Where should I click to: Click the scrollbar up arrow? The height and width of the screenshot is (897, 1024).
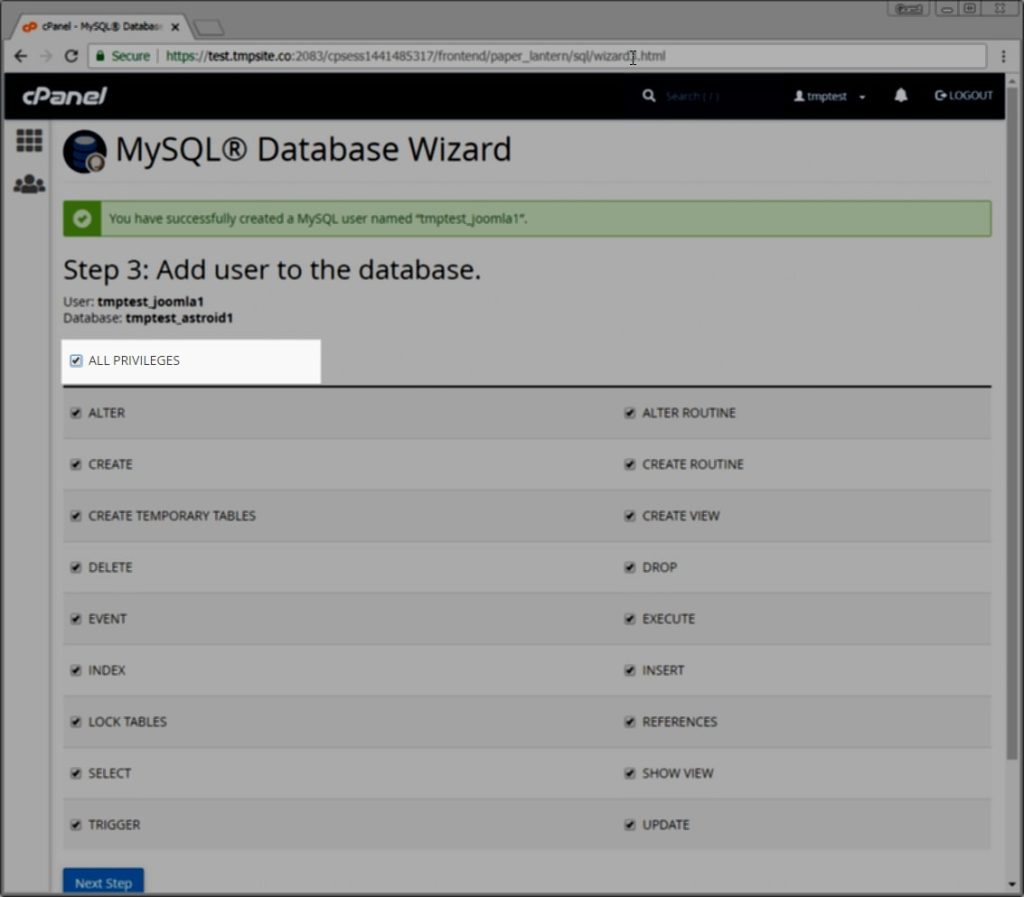click(1012, 82)
